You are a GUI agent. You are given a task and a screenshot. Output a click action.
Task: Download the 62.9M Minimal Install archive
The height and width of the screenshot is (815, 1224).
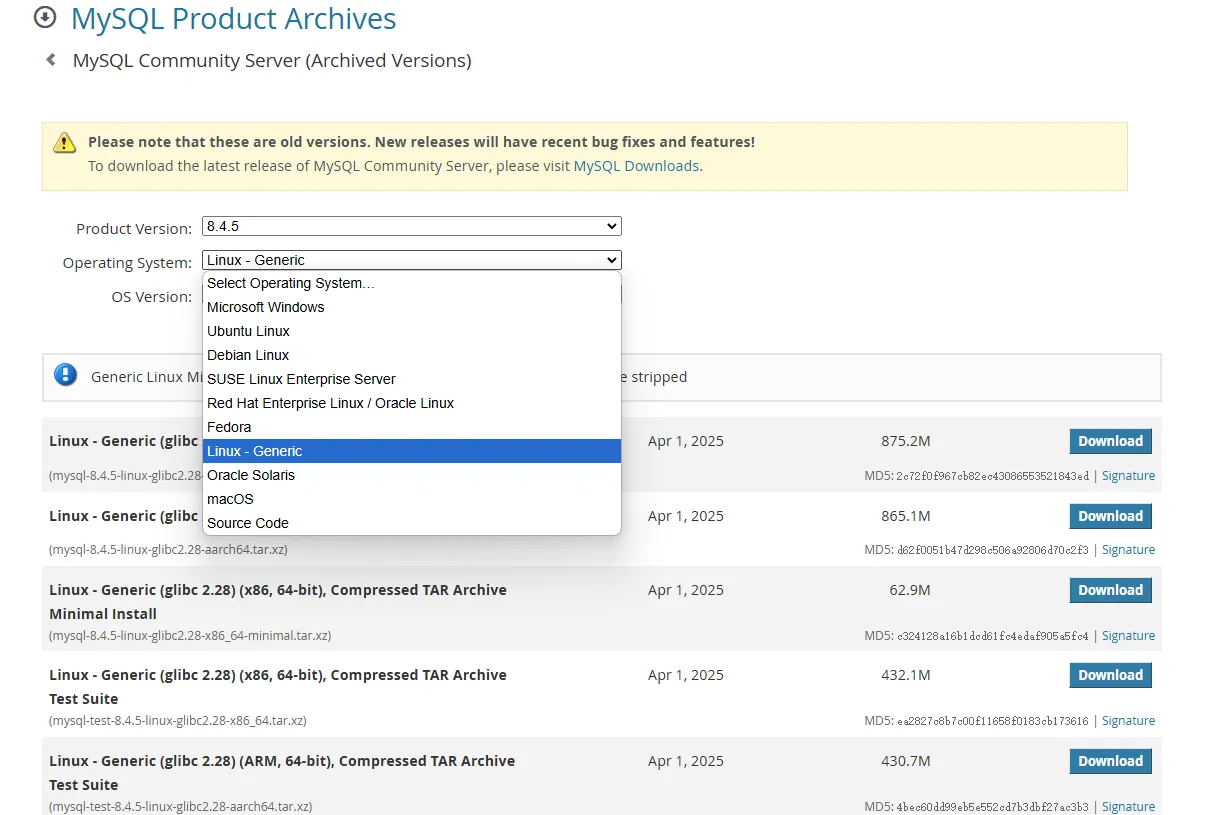coord(1110,590)
